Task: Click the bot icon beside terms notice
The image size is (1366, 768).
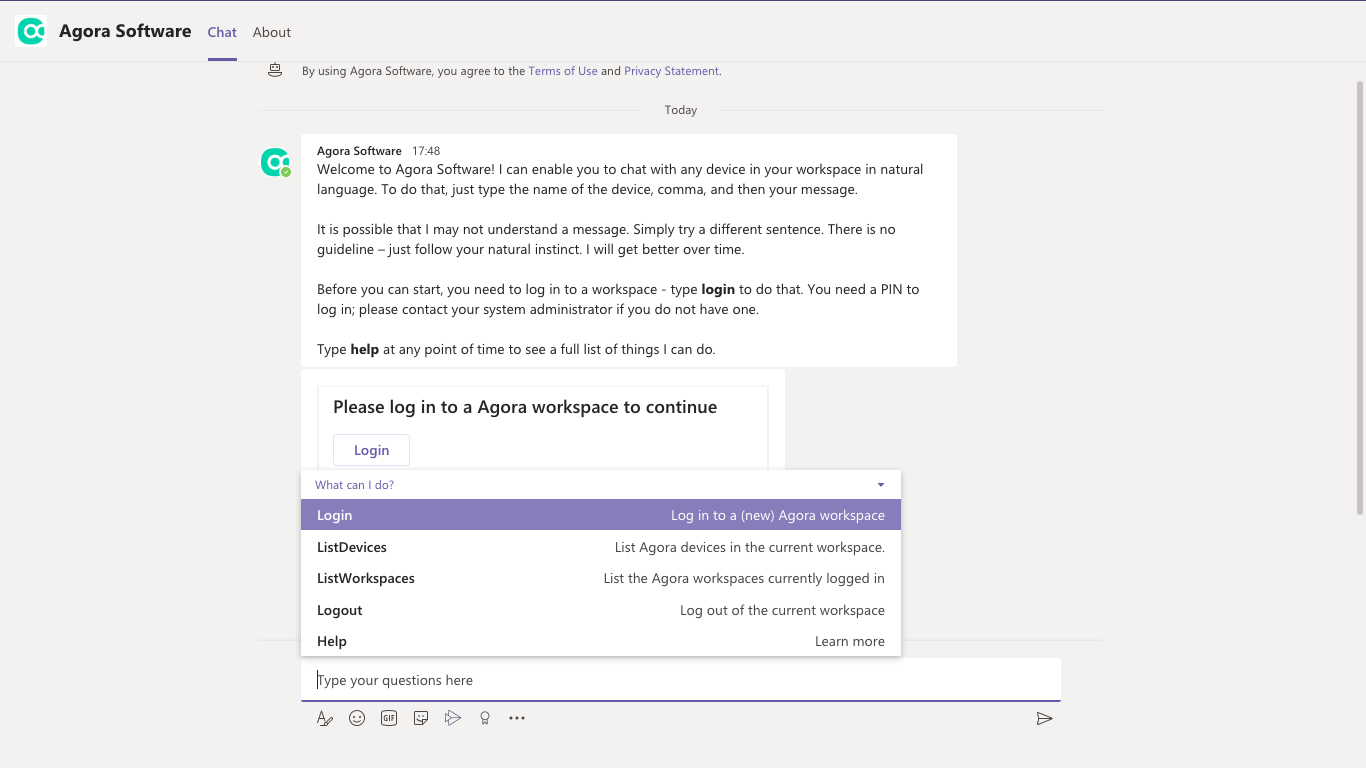Action: (x=275, y=70)
